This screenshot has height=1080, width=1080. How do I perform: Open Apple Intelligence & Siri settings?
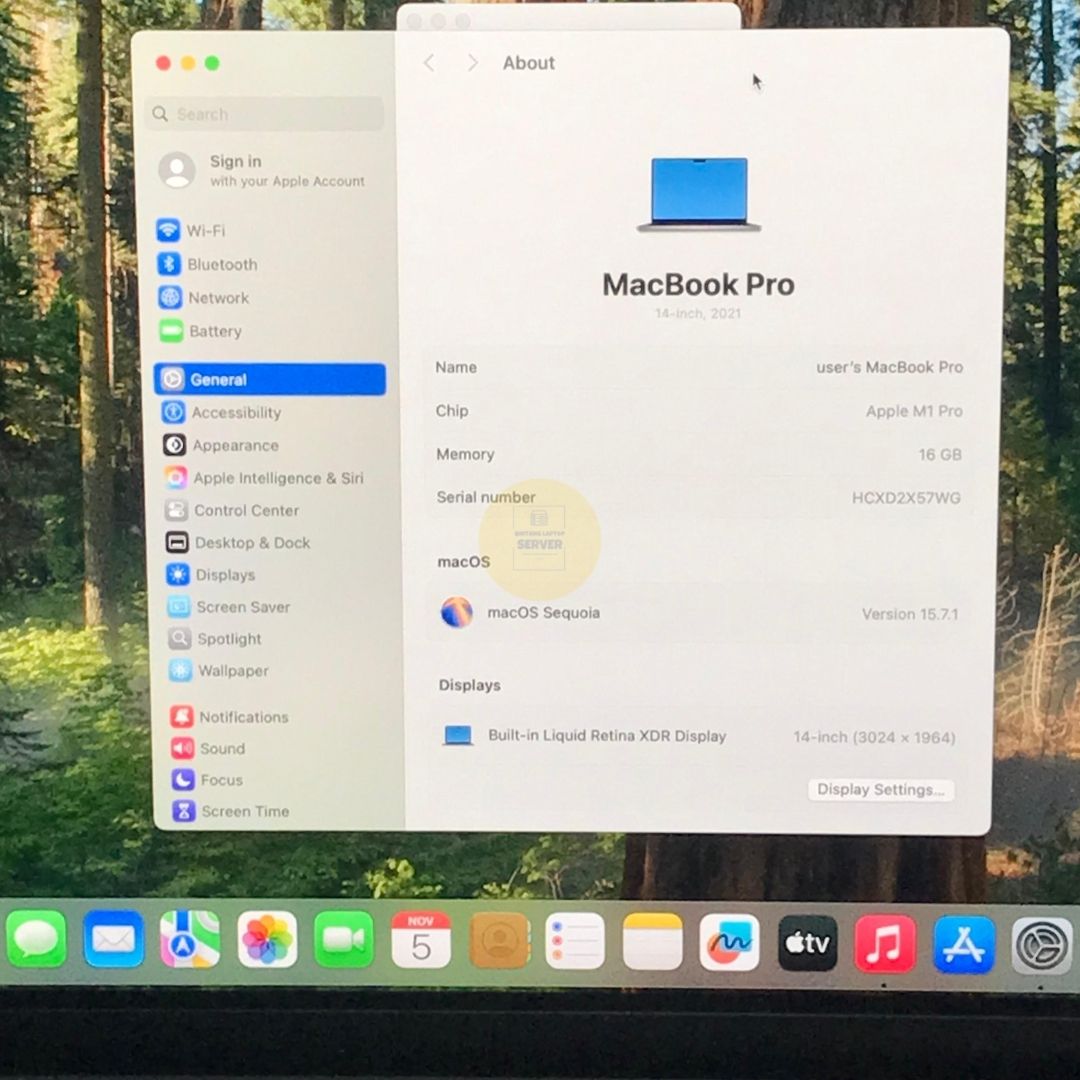click(277, 478)
